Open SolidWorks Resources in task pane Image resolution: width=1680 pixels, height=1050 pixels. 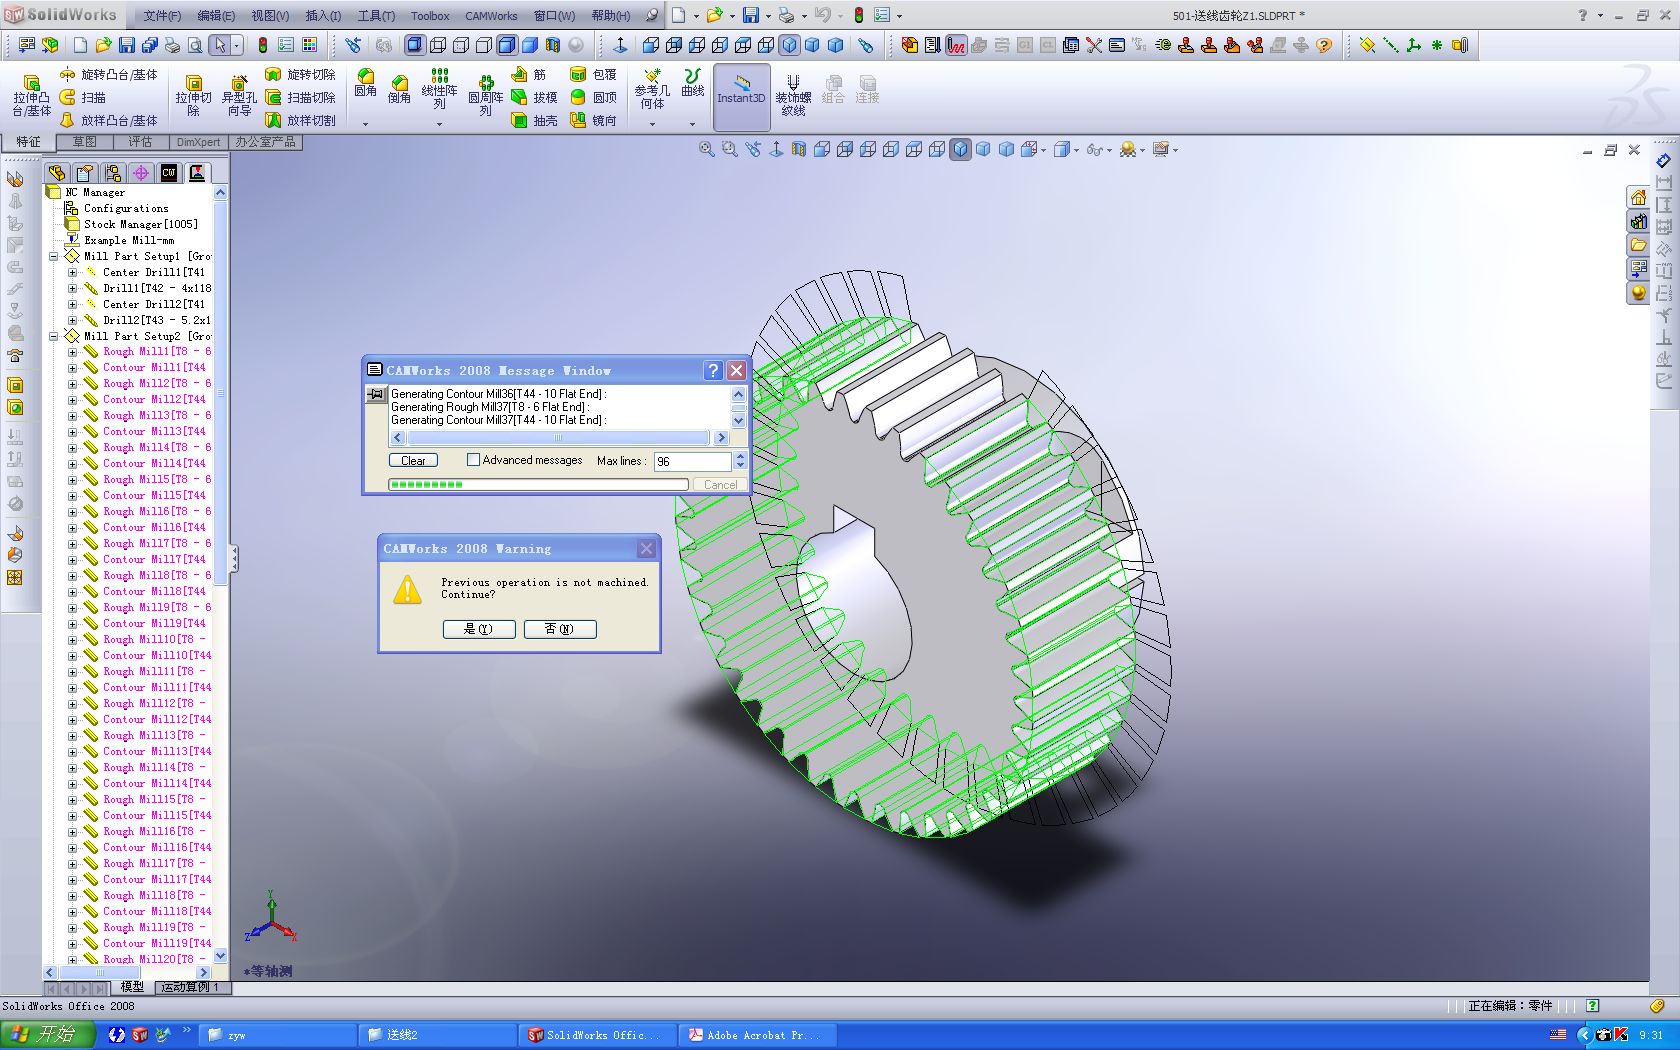(1638, 197)
